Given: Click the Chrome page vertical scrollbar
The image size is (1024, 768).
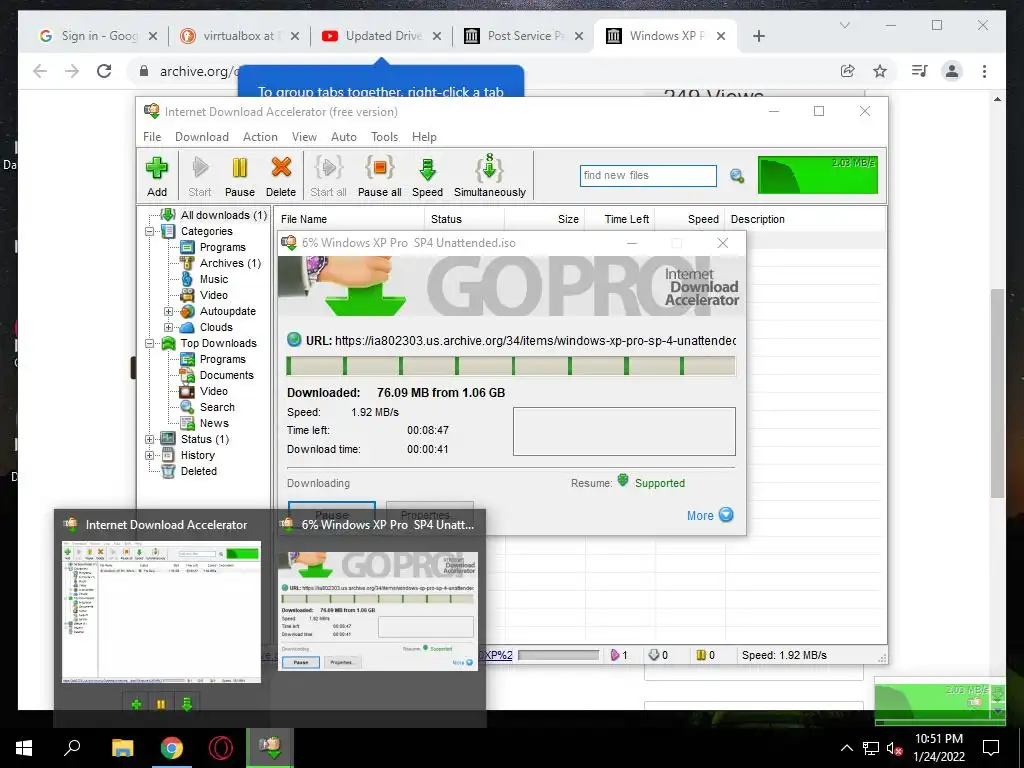Looking at the screenshot, I should click(x=997, y=394).
